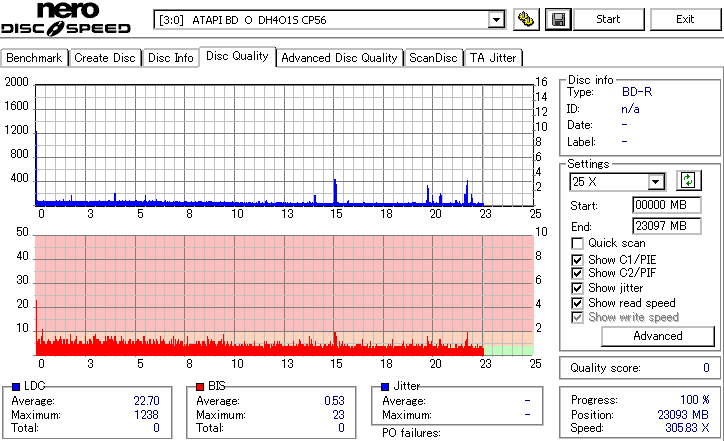
Task: Click the Speed value 305.83 X
Action: point(687,428)
